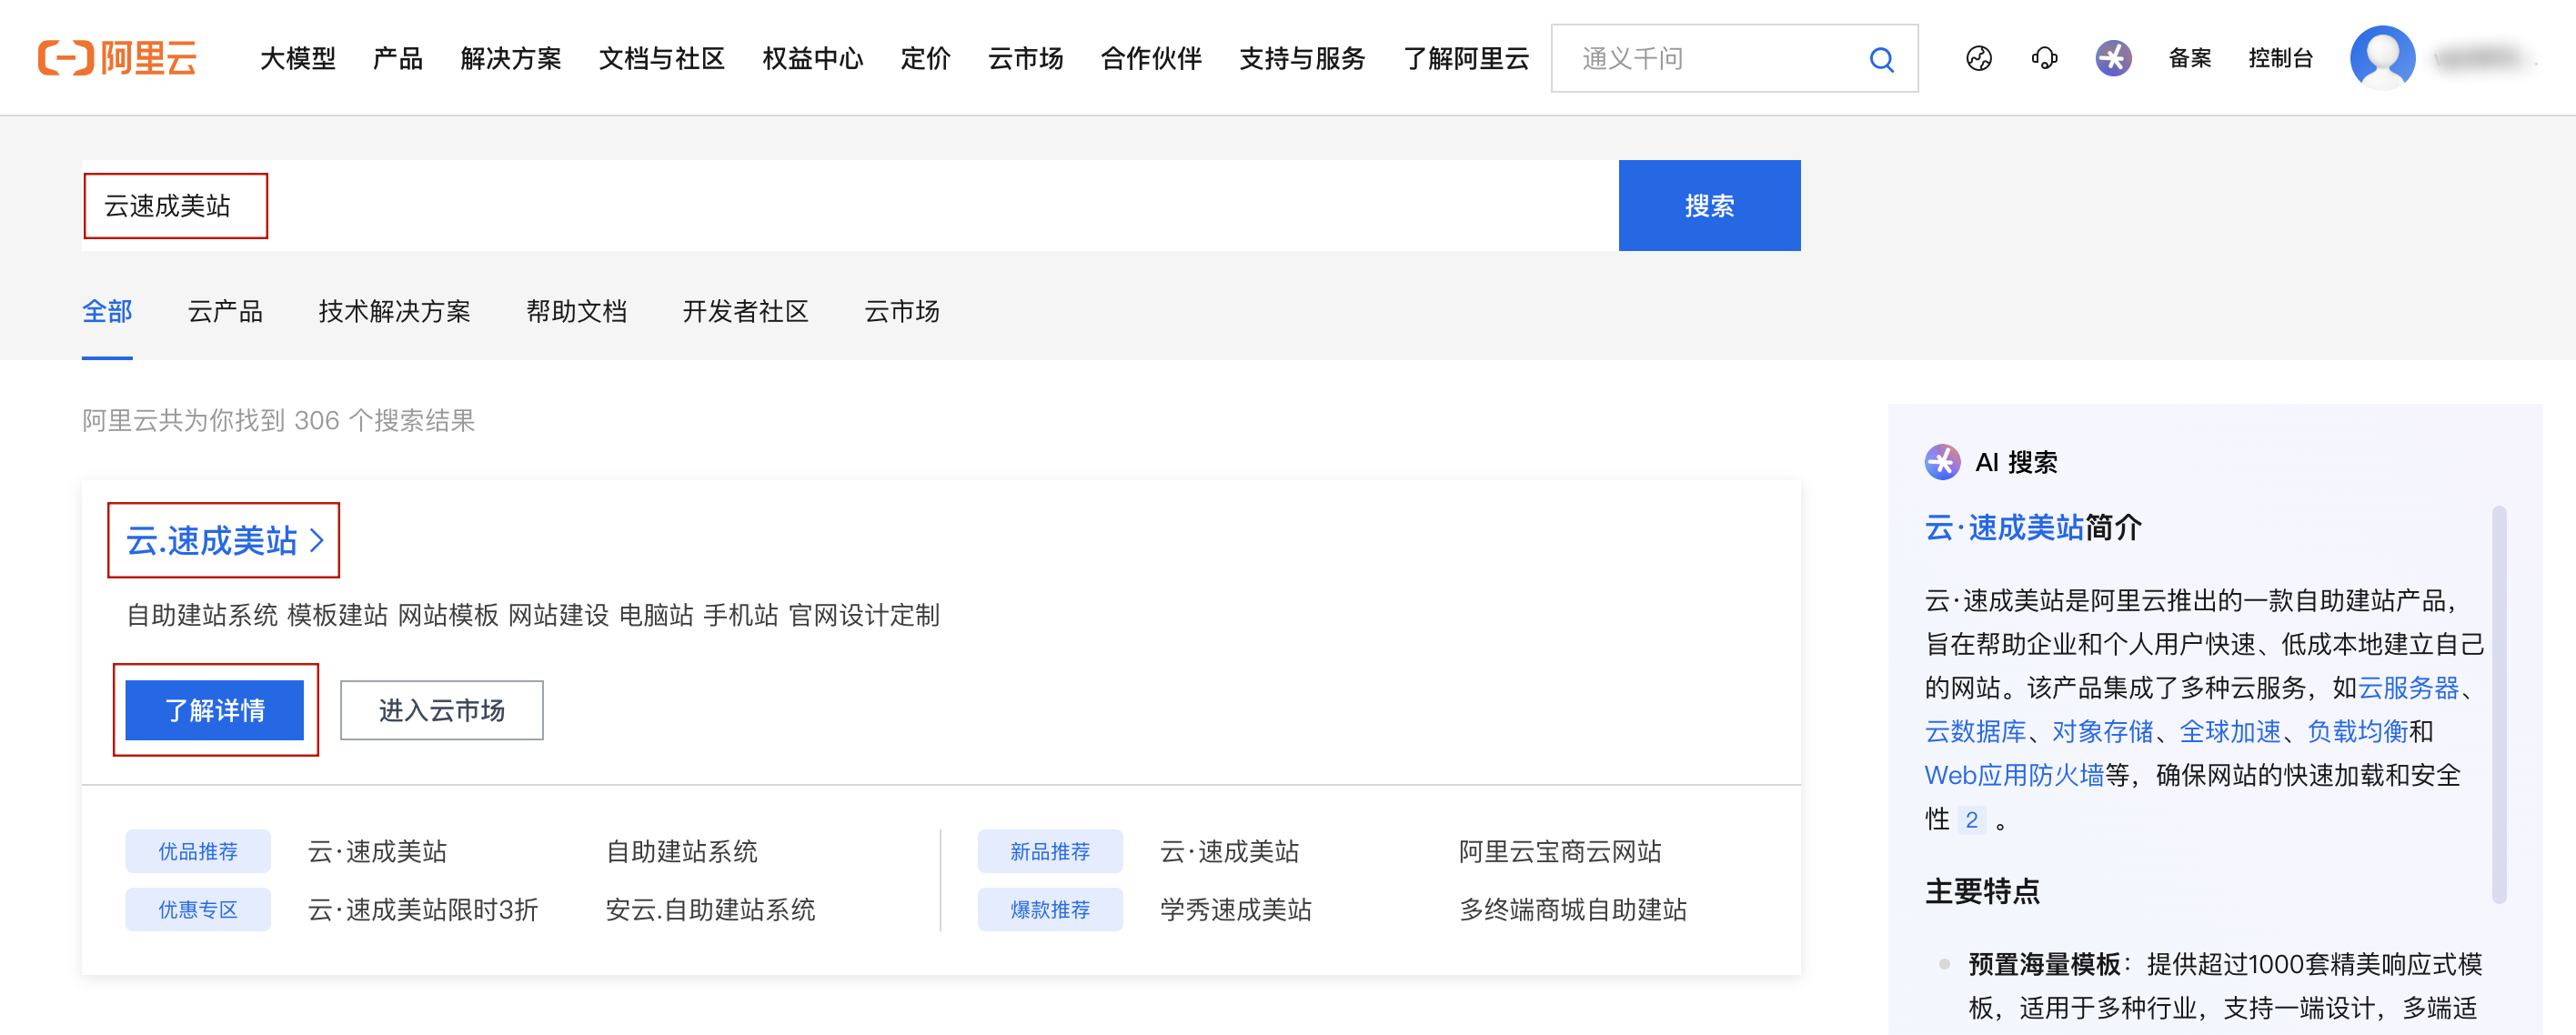
Task: Click the 优惠专区 tag
Action: click(x=198, y=910)
